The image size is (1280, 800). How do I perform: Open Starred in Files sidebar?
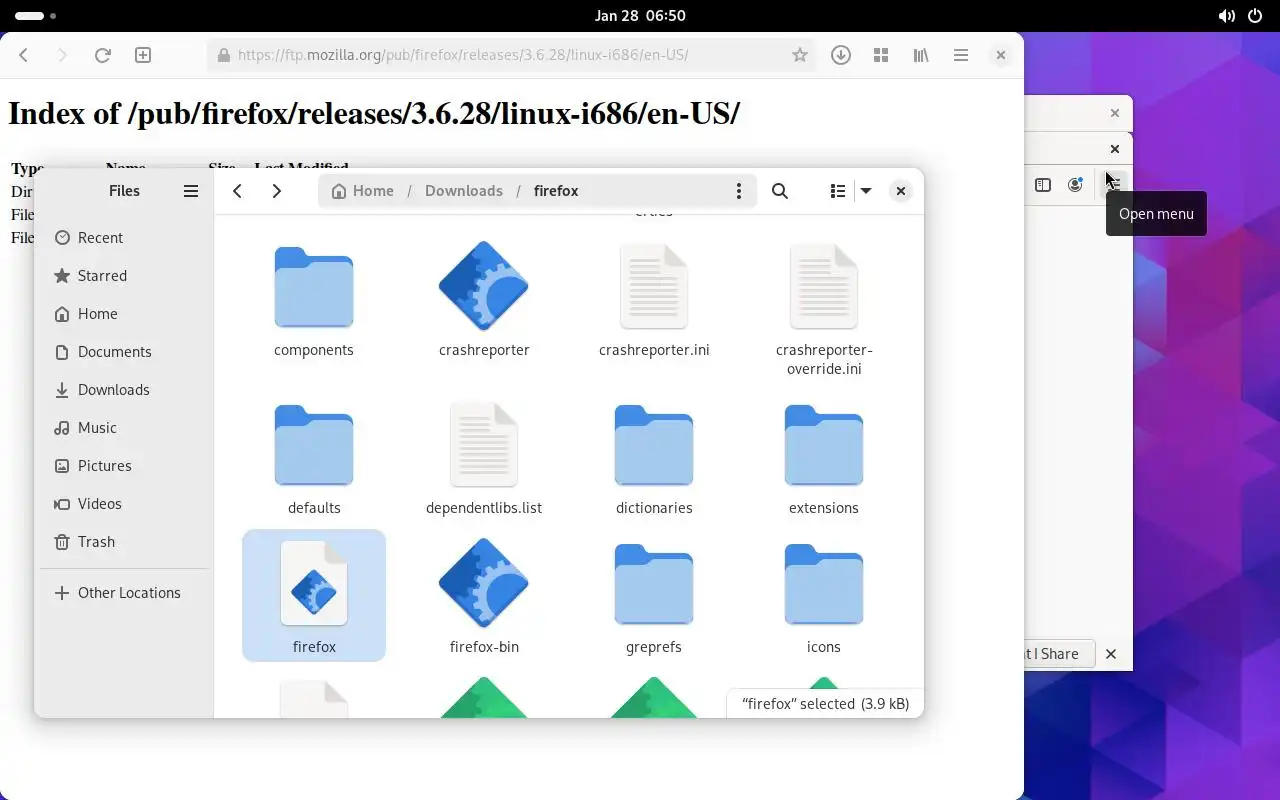tap(124, 276)
